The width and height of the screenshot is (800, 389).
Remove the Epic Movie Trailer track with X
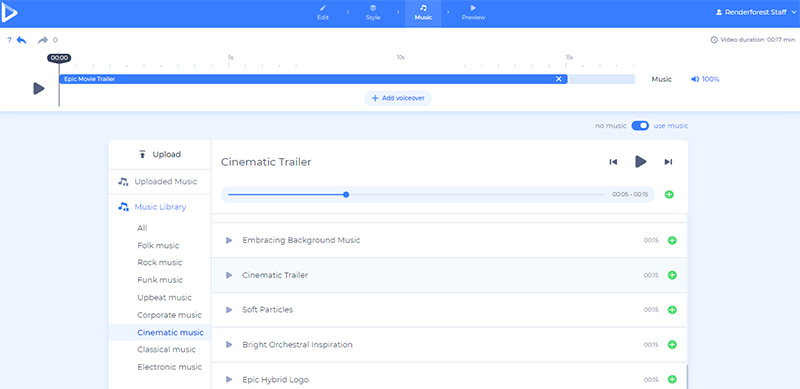pyautogui.click(x=559, y=79)
